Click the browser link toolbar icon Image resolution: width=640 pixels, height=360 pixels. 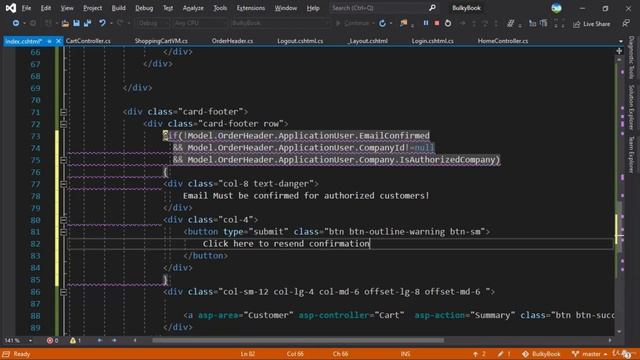(x=403, y=23)
